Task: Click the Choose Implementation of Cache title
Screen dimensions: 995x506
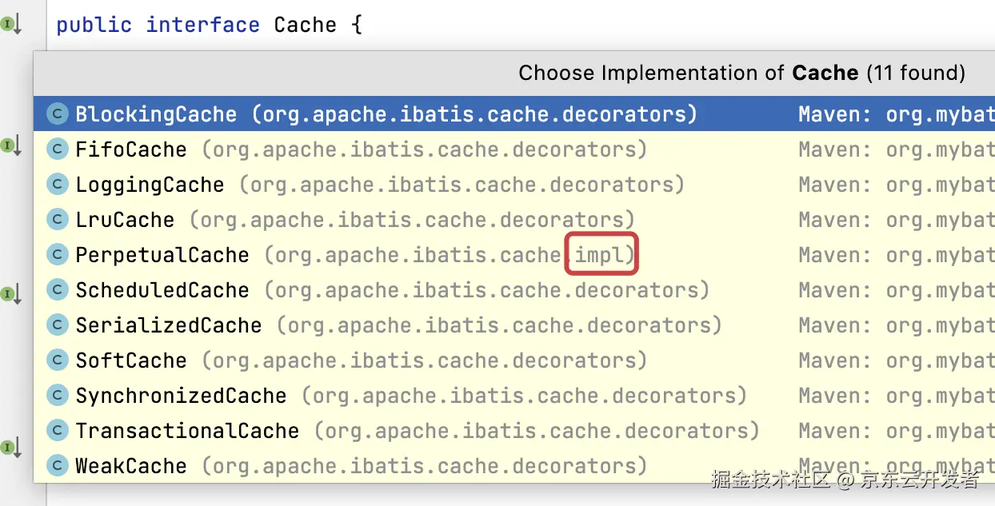Action: tap(742, 73)
